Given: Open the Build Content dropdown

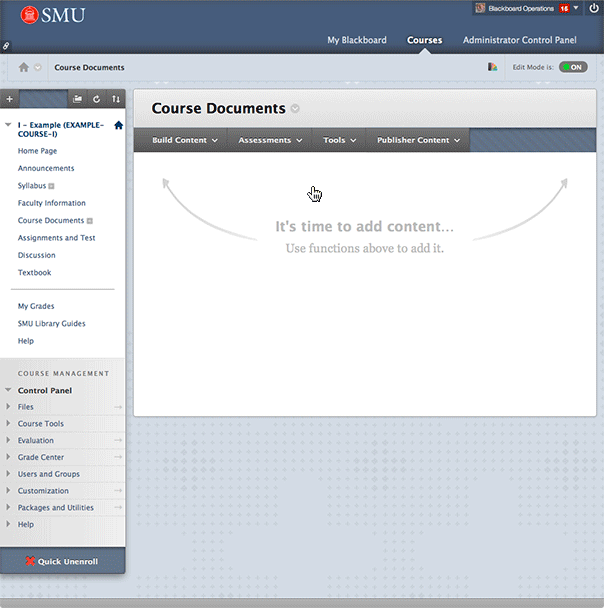Looking at the screenshot, I should click(x=185, y=140).
